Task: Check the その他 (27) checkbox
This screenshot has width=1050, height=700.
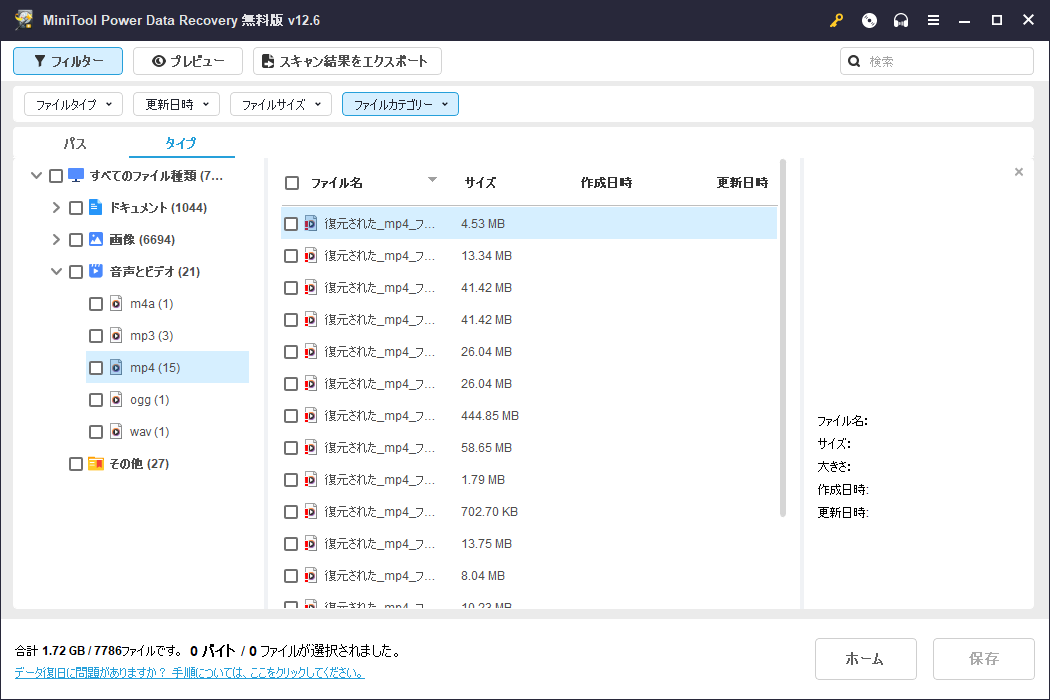Action: coord(76,464)
